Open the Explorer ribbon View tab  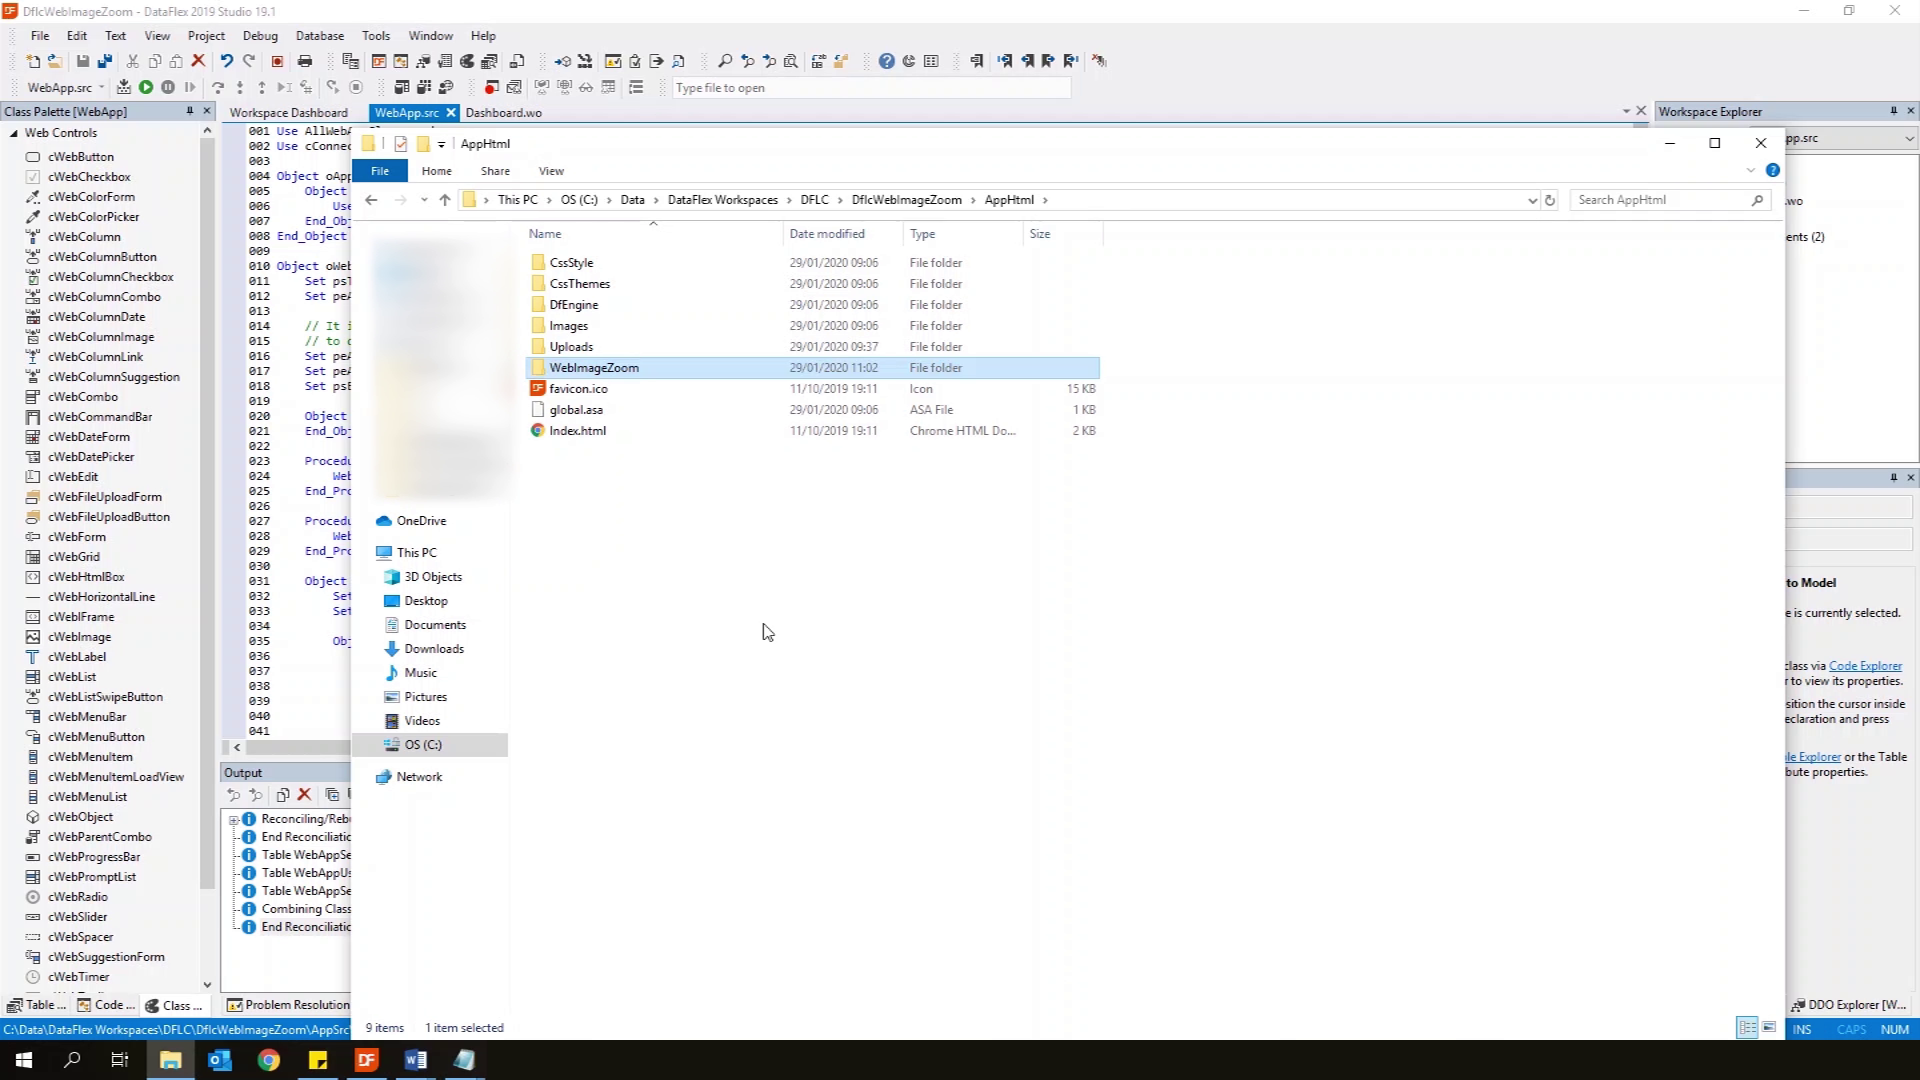tap(551, 171)
